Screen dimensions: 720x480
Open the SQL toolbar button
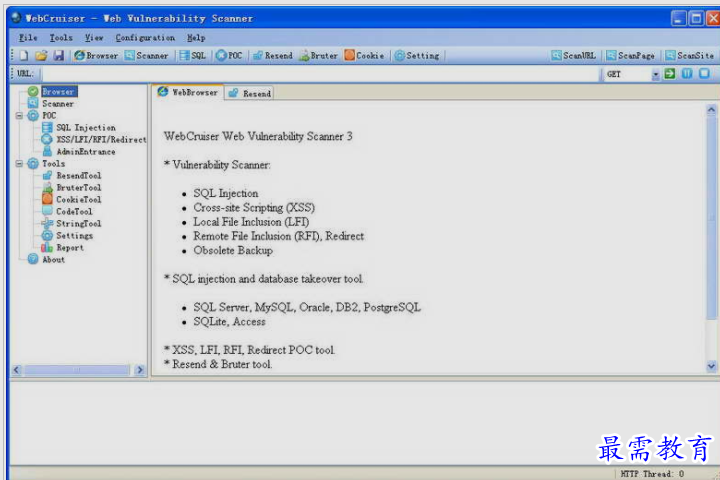click(193, 56)
